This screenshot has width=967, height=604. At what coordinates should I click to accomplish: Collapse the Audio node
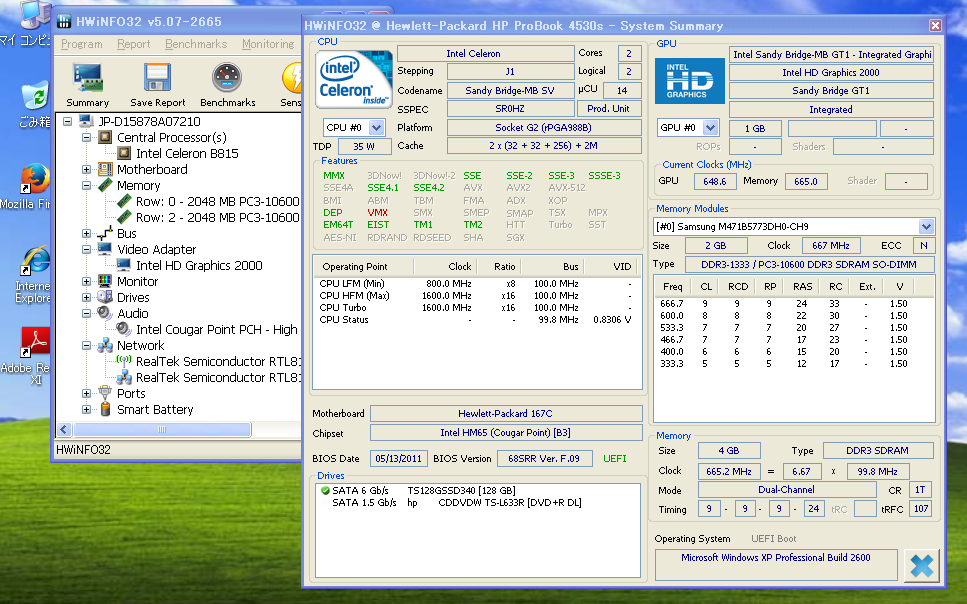coord(86,313)
